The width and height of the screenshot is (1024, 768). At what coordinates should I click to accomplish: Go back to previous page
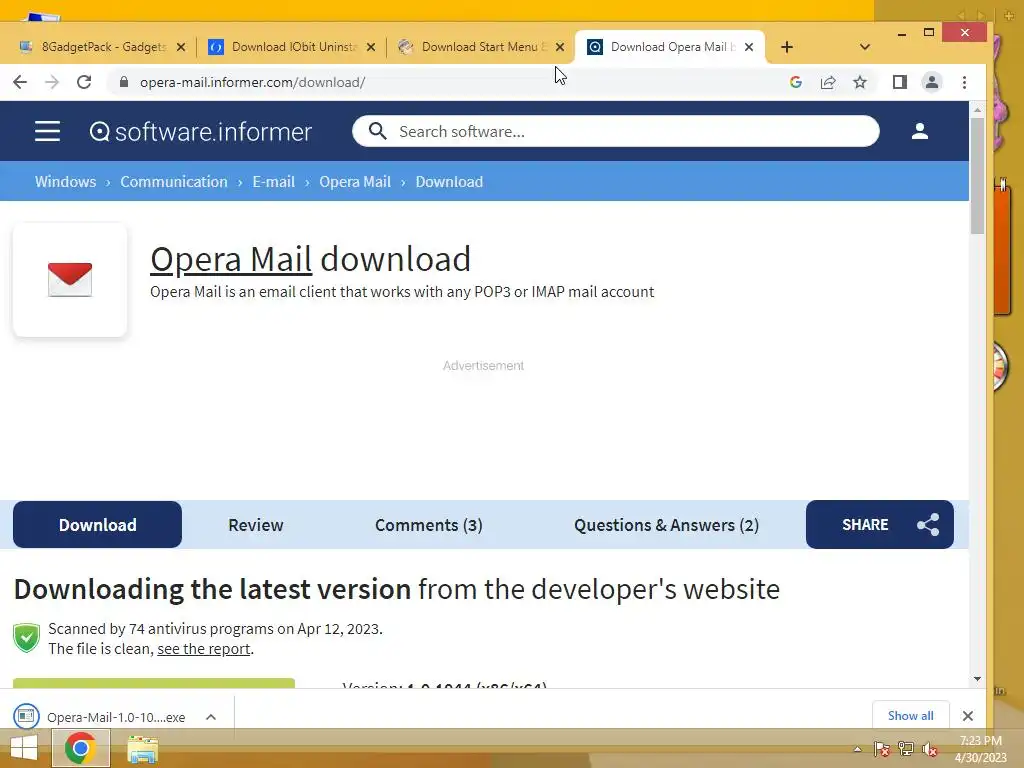20,82
